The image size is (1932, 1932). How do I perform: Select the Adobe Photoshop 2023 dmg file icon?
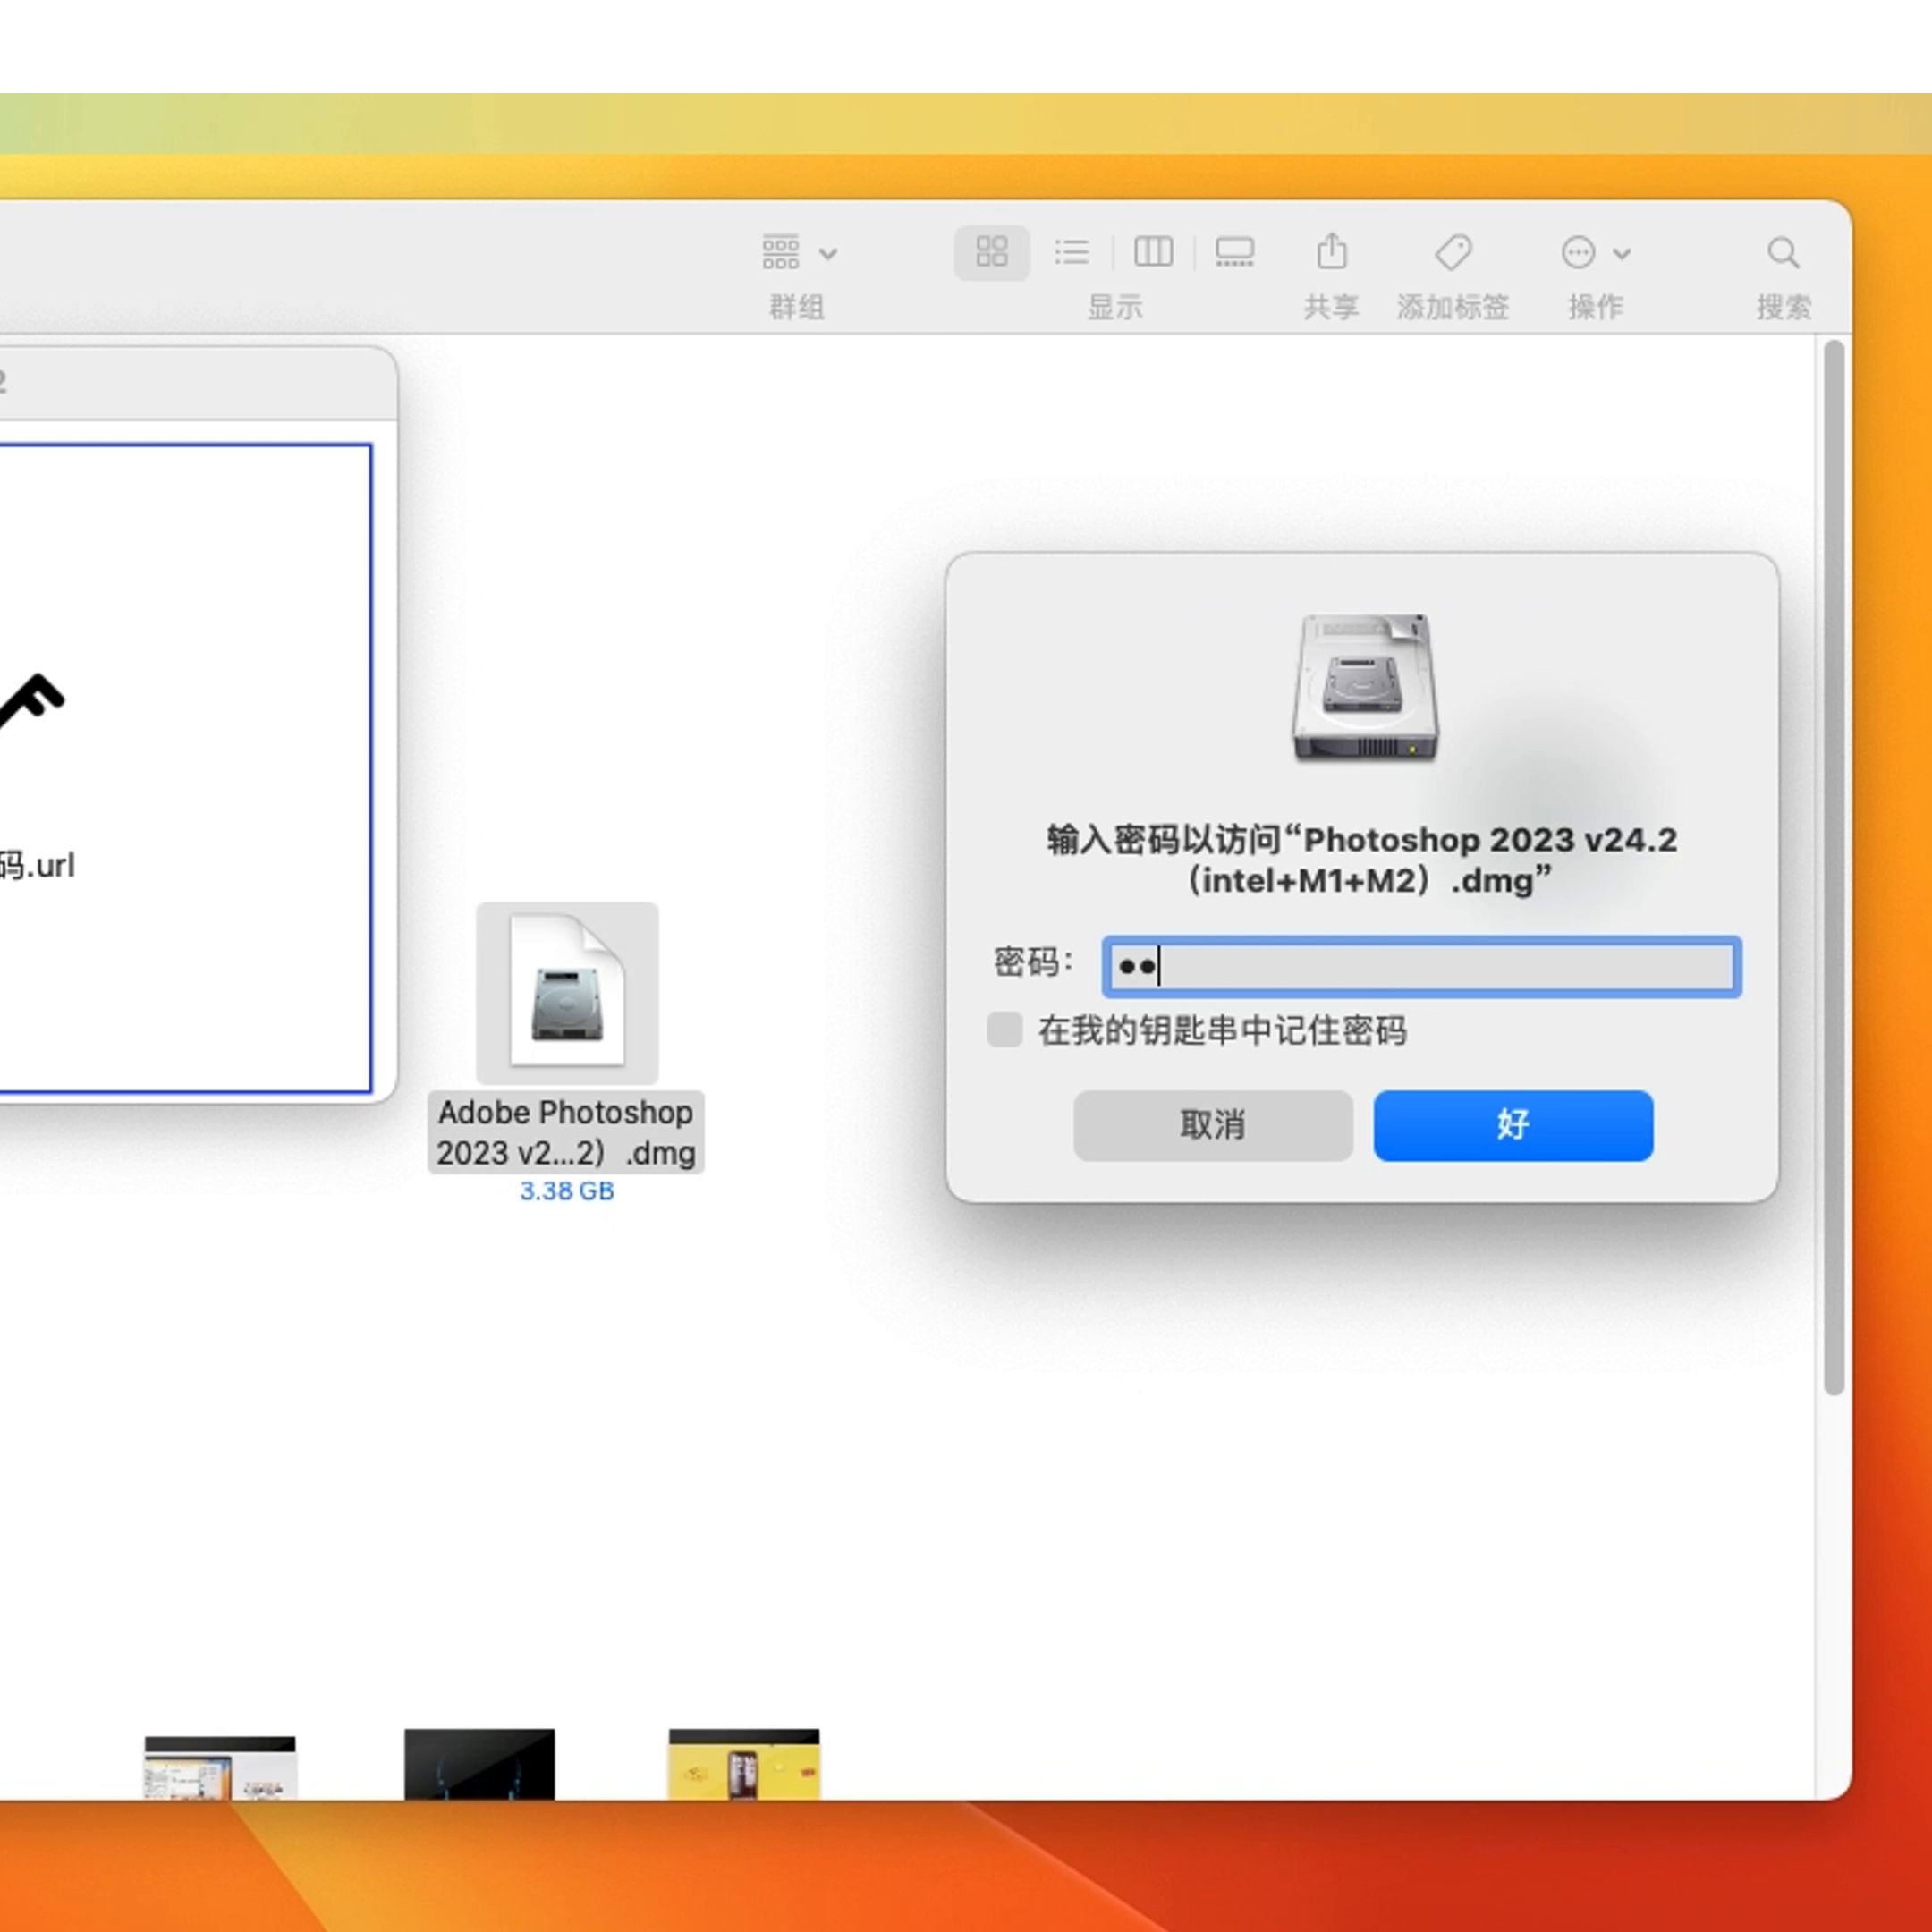[x=567, y=992]
